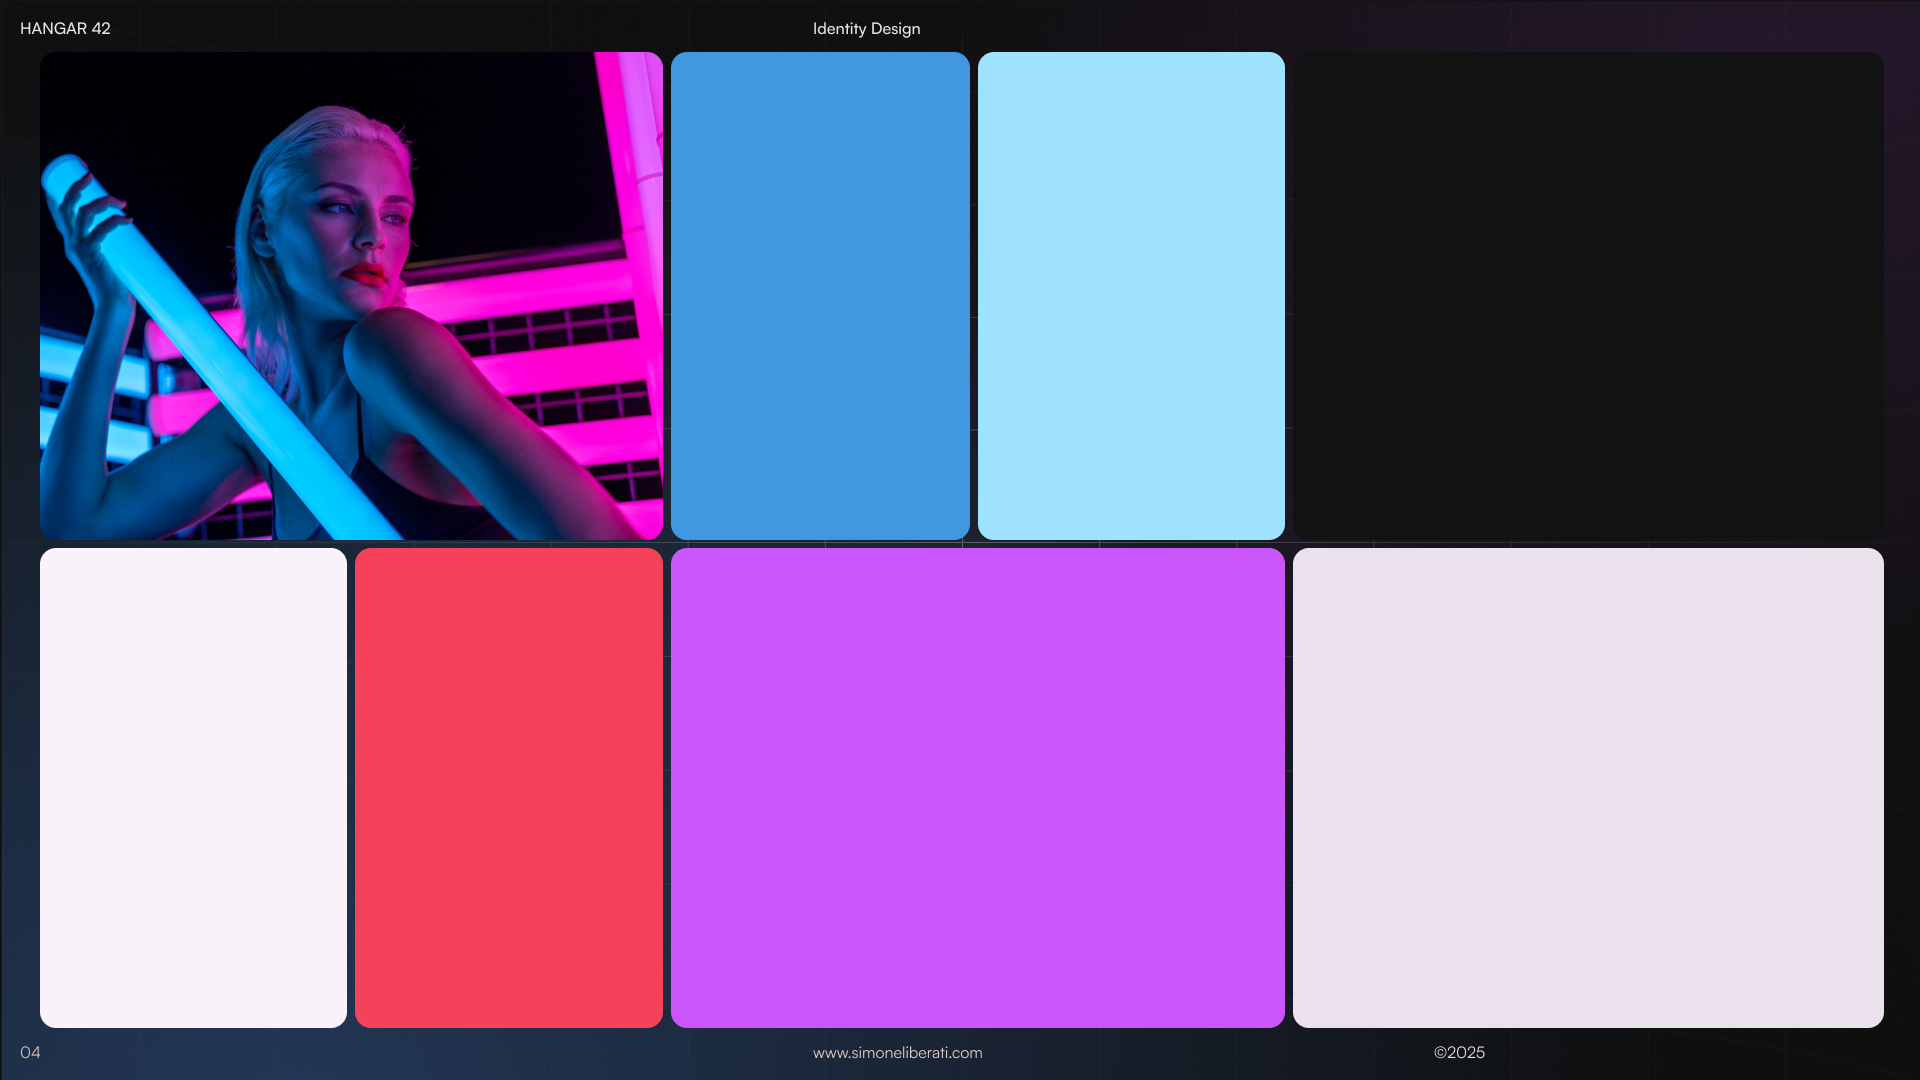The image size is (1920, 1080).
Task: Select the light sky-blue color swatch
Action: 1131,296
